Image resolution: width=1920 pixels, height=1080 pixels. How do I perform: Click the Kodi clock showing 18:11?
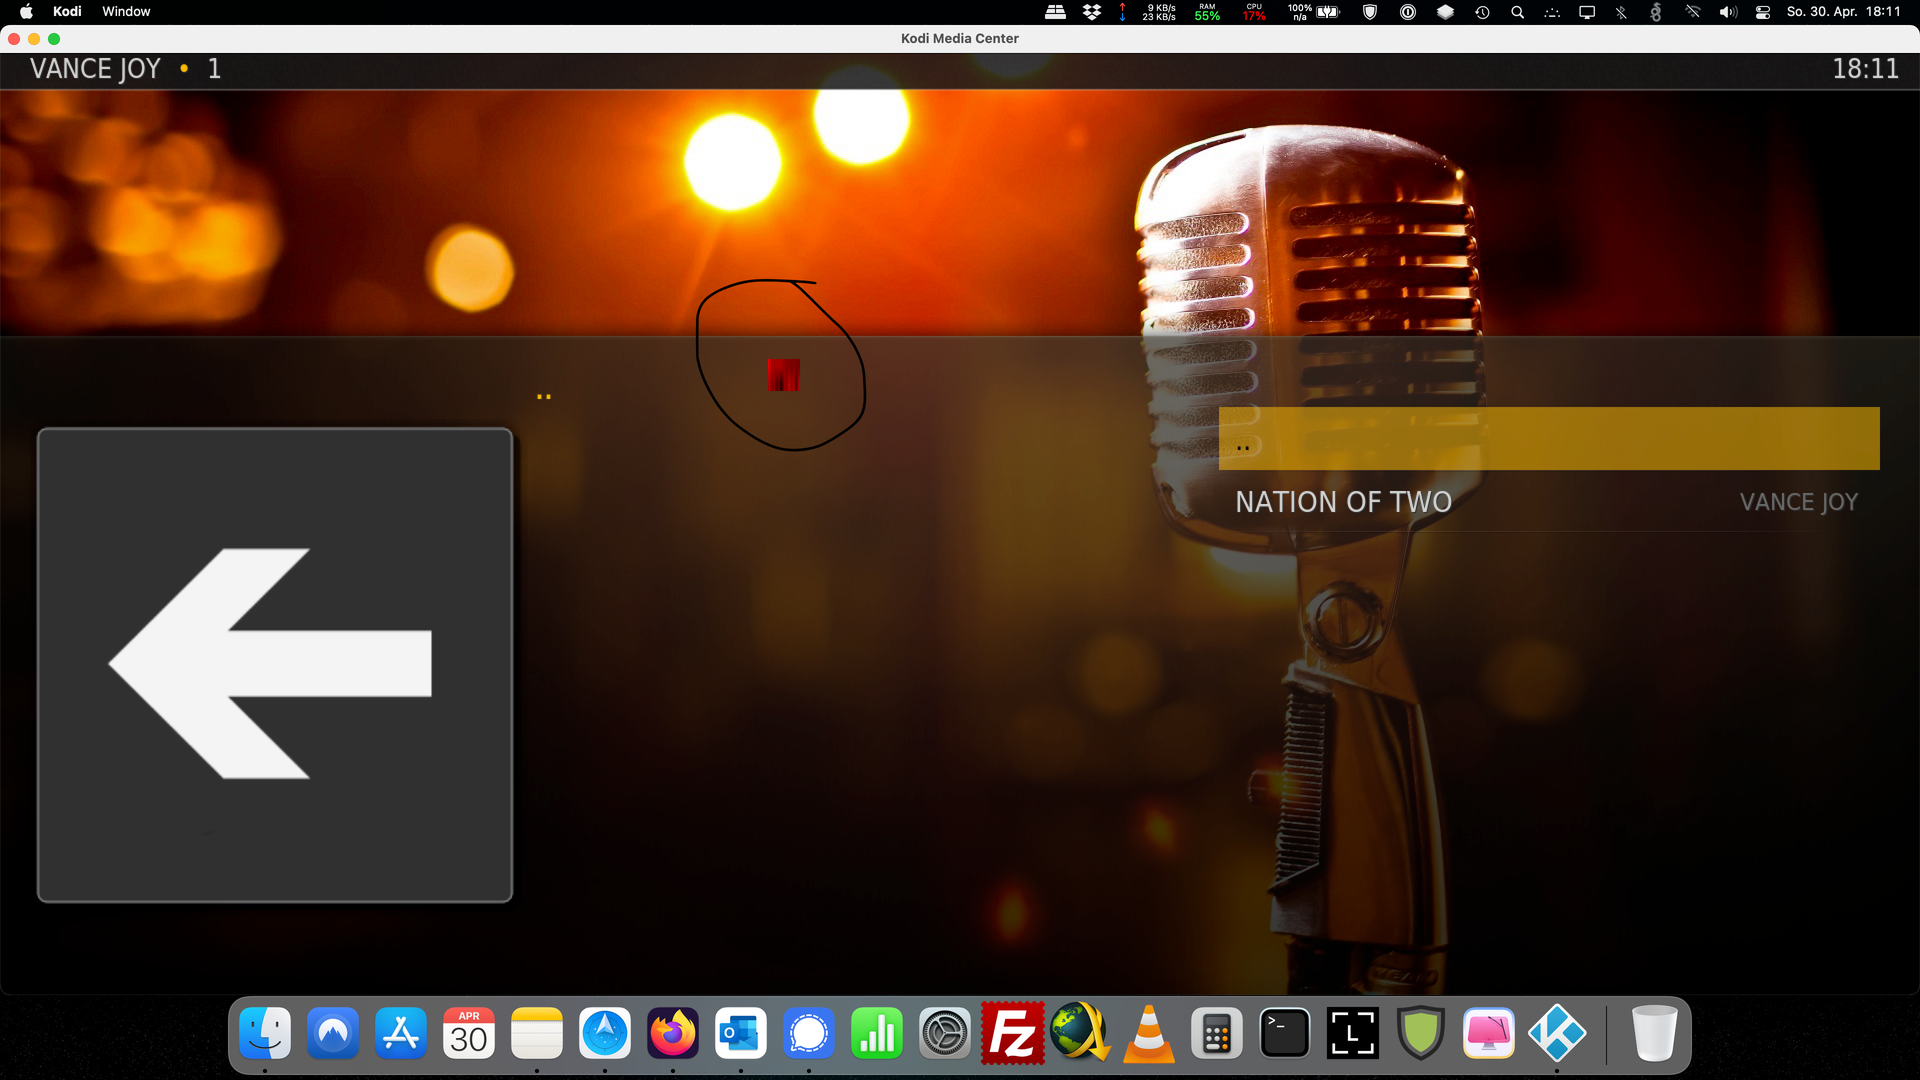pyautogui.click(x=1865, y=69)
